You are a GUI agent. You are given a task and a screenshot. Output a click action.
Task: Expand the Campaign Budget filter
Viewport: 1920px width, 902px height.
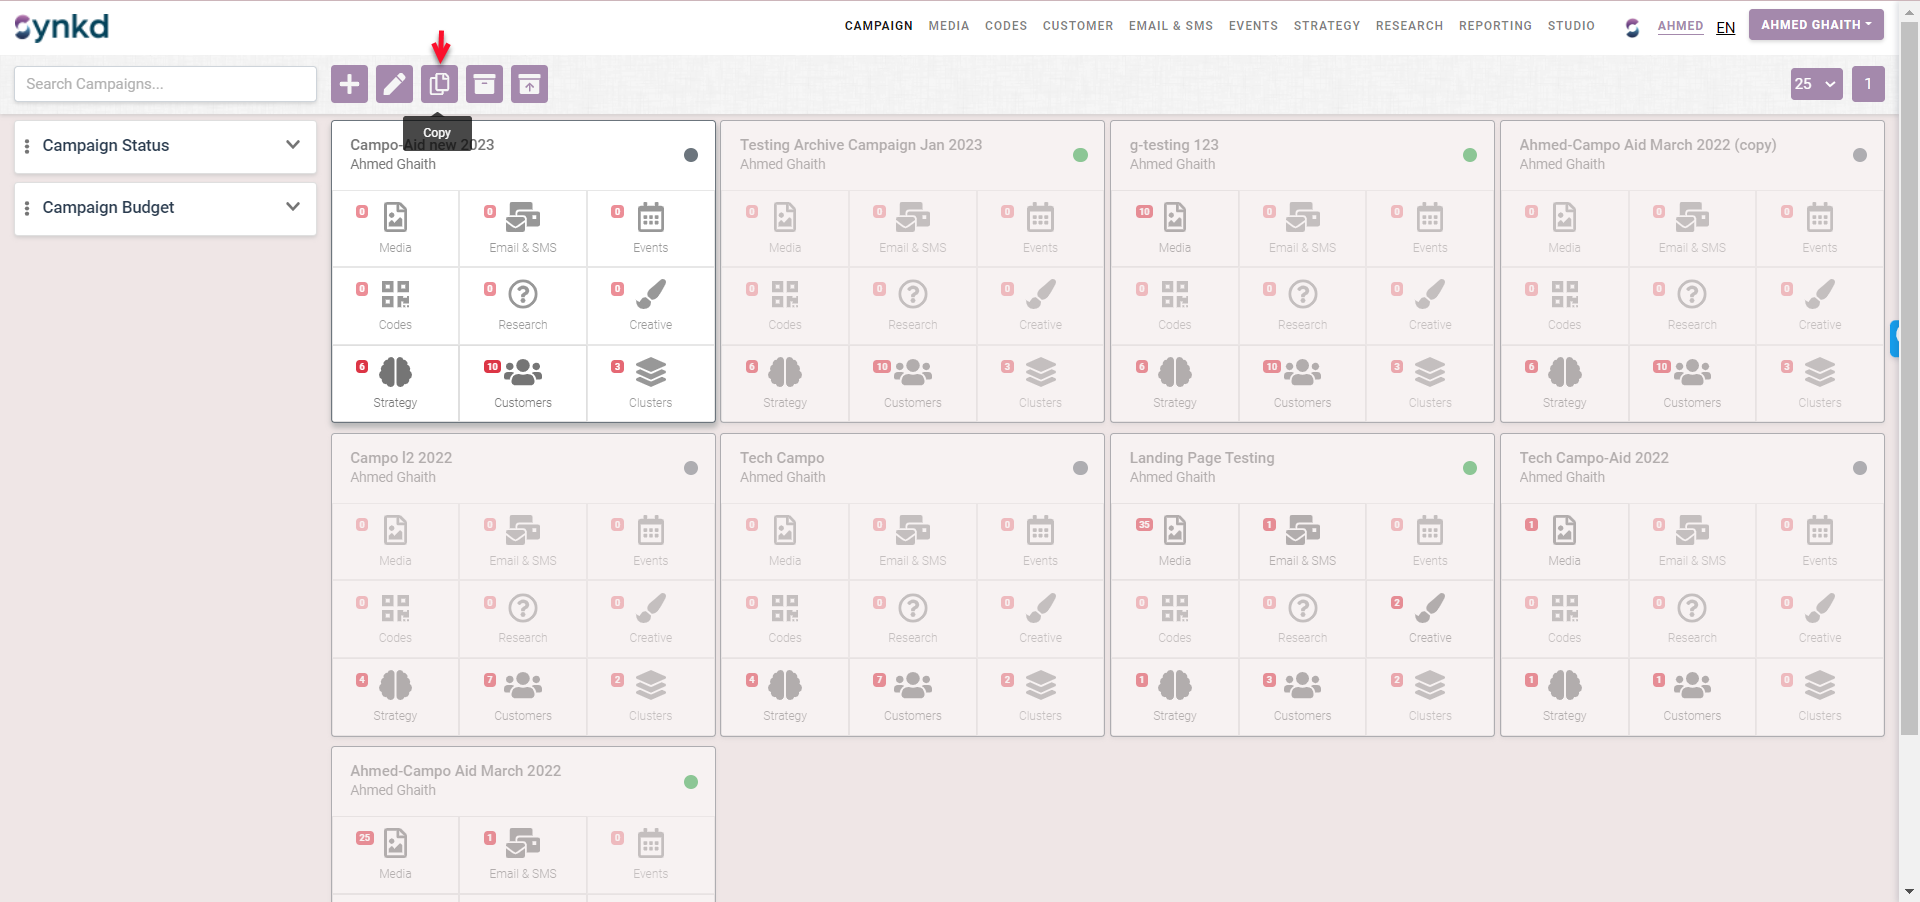click(165, 208)
